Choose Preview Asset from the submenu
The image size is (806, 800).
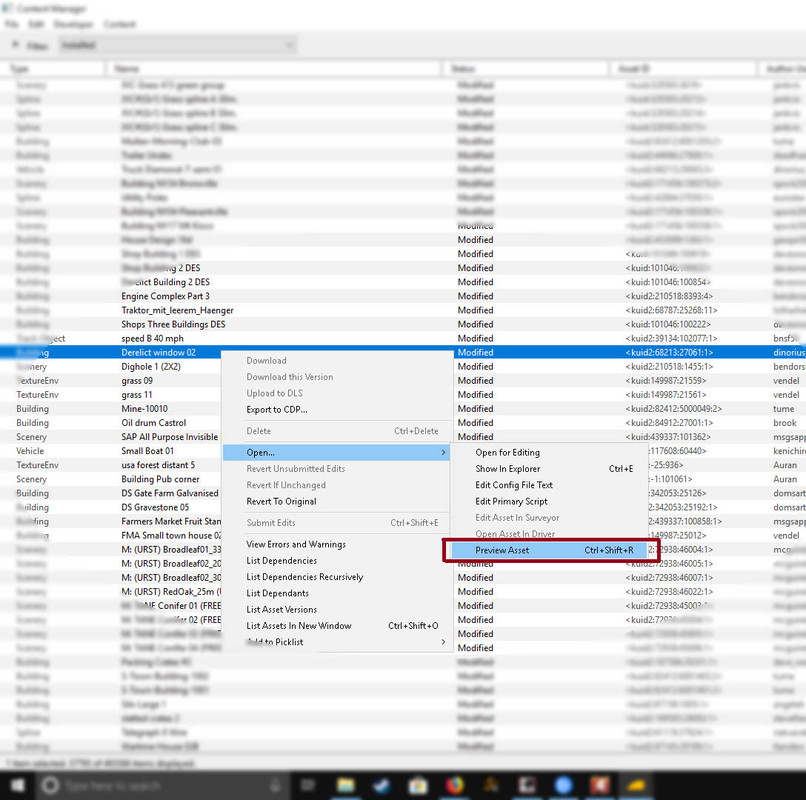click(548, 550)
